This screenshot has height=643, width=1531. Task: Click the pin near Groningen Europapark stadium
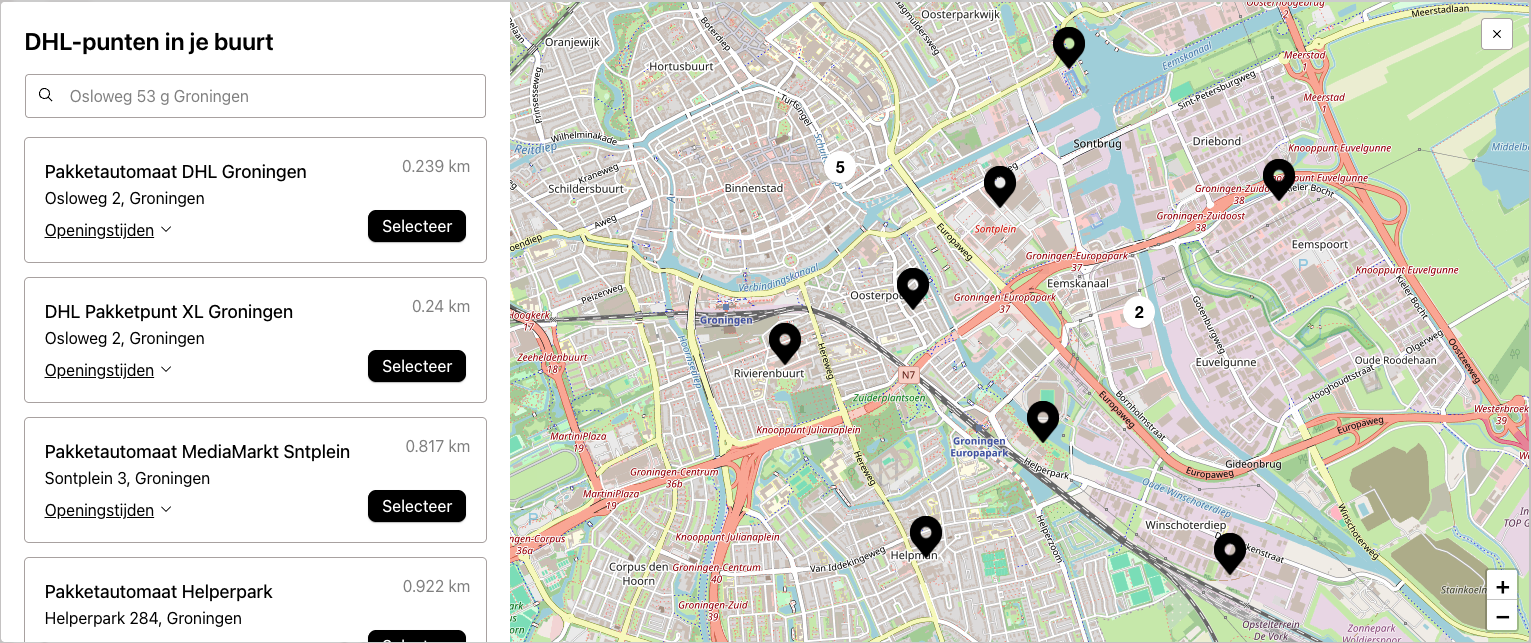click(x=1043, y=420)
